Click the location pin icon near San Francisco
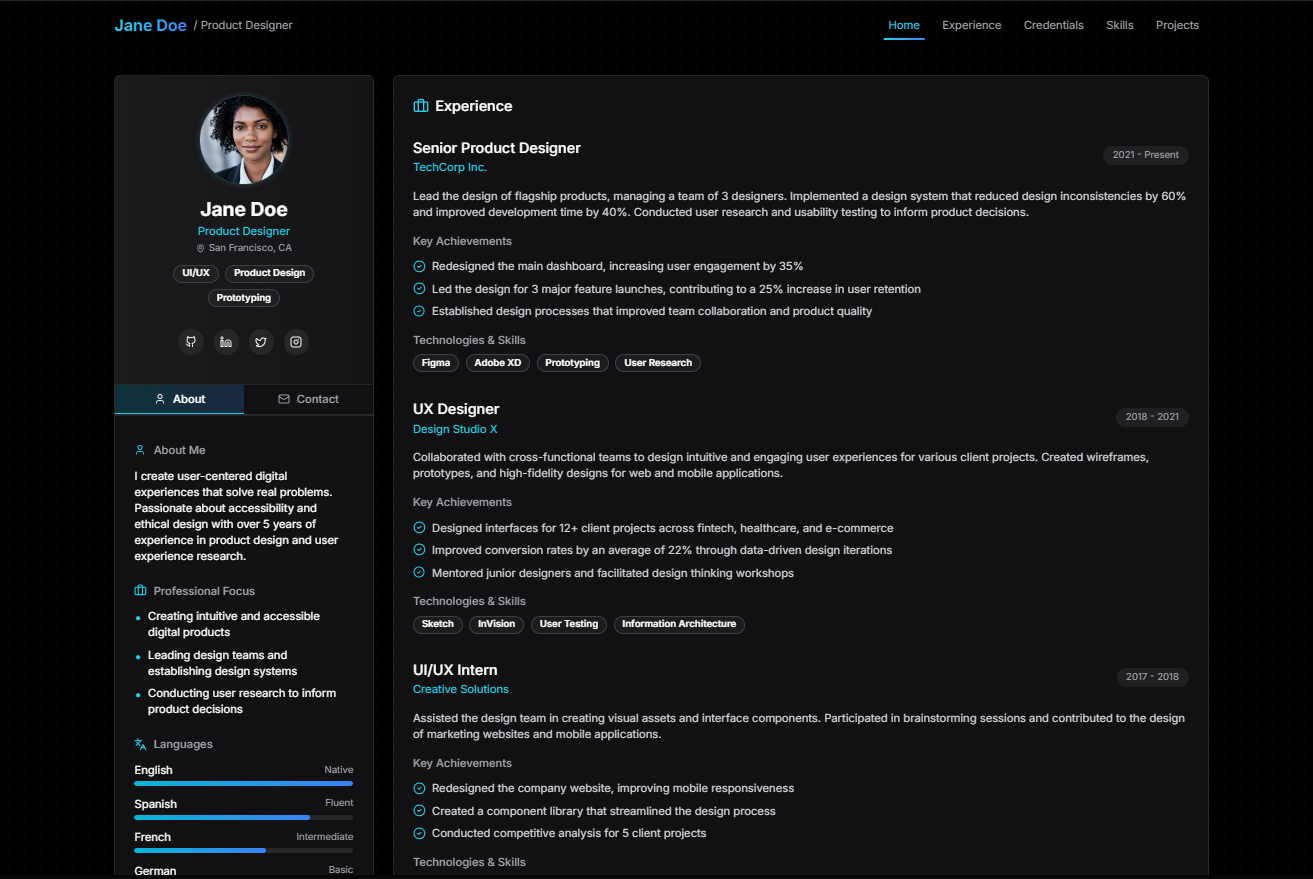Viewport: 1313px width, 879px height. click(x=202, y=247)
